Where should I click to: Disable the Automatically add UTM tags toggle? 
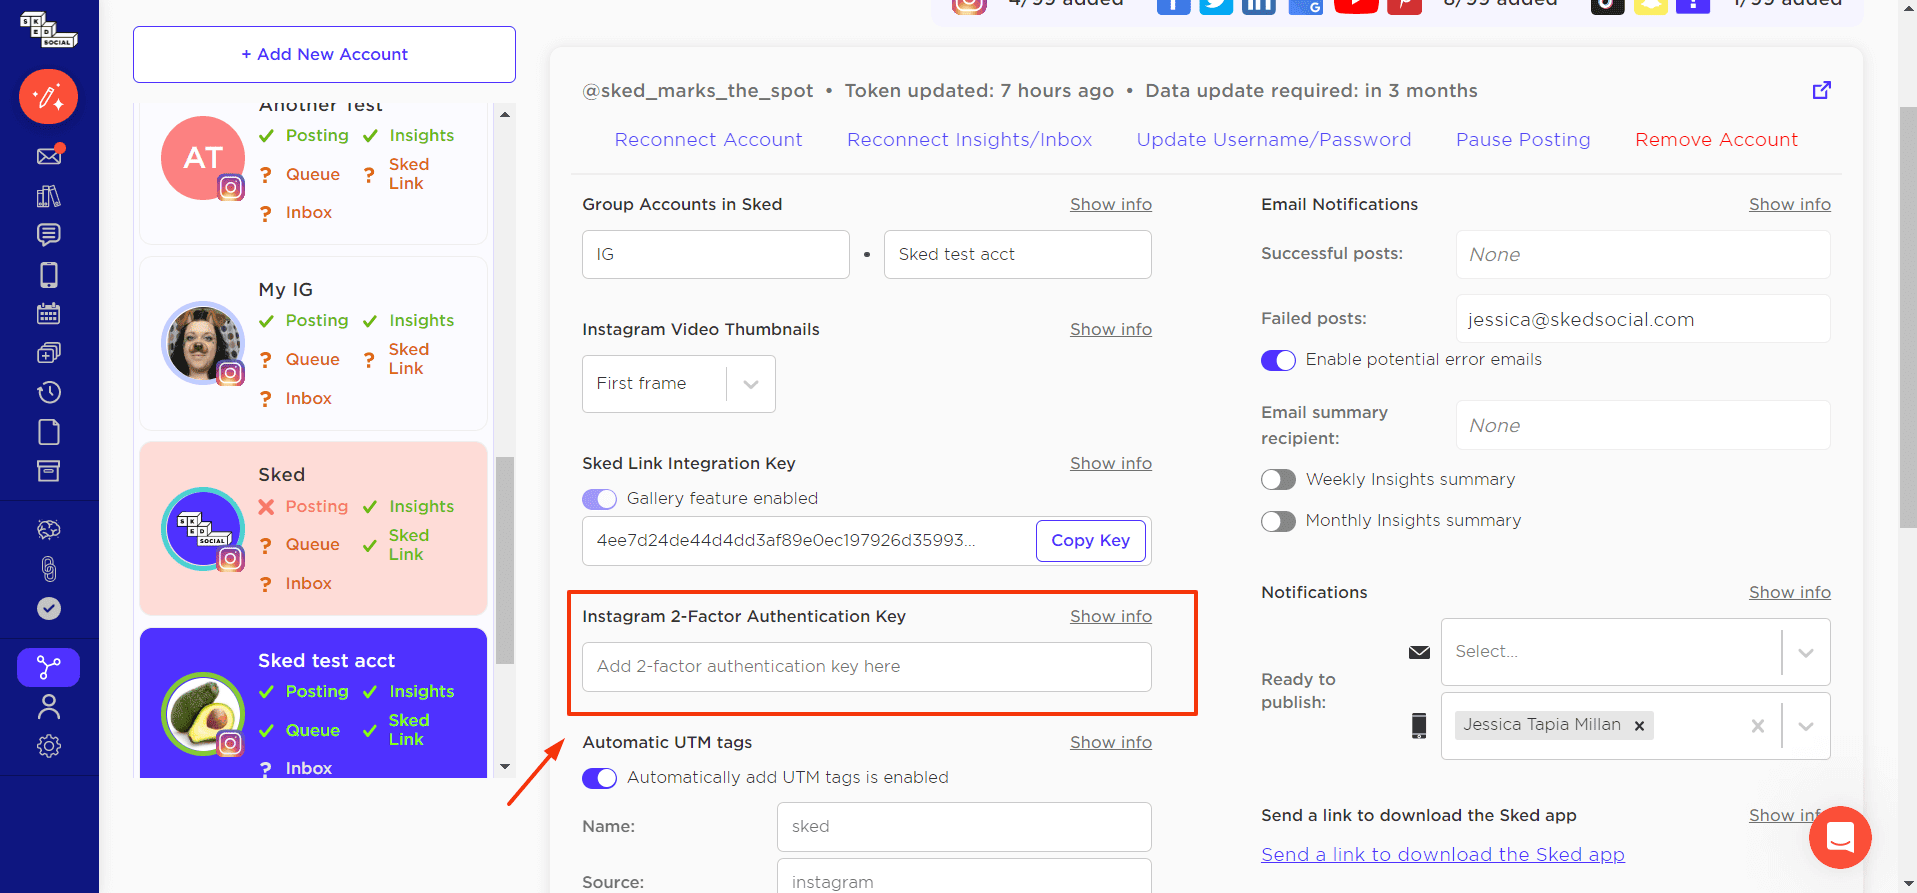pyautogui.click(x=599, y=778)
